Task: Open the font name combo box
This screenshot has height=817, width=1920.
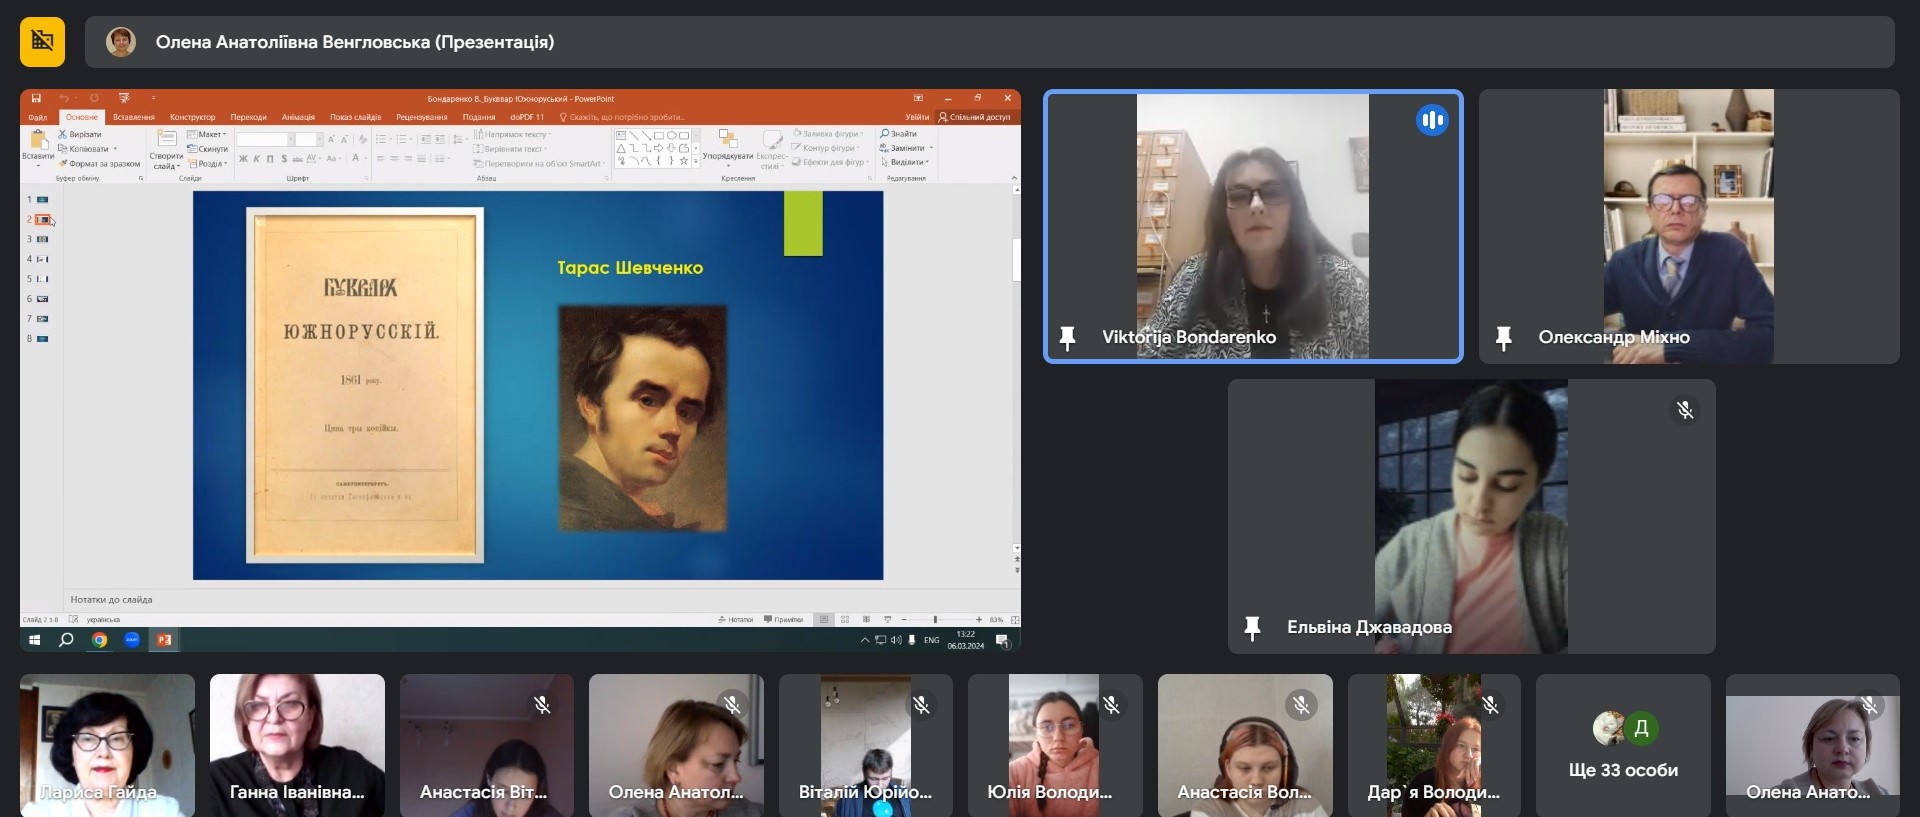Action: point(264,140)
